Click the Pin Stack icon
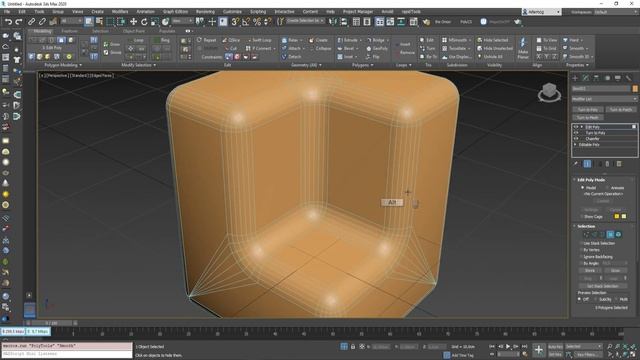This screenshot has width=640, height=360. pyautogui.click(x=576, y=164)
